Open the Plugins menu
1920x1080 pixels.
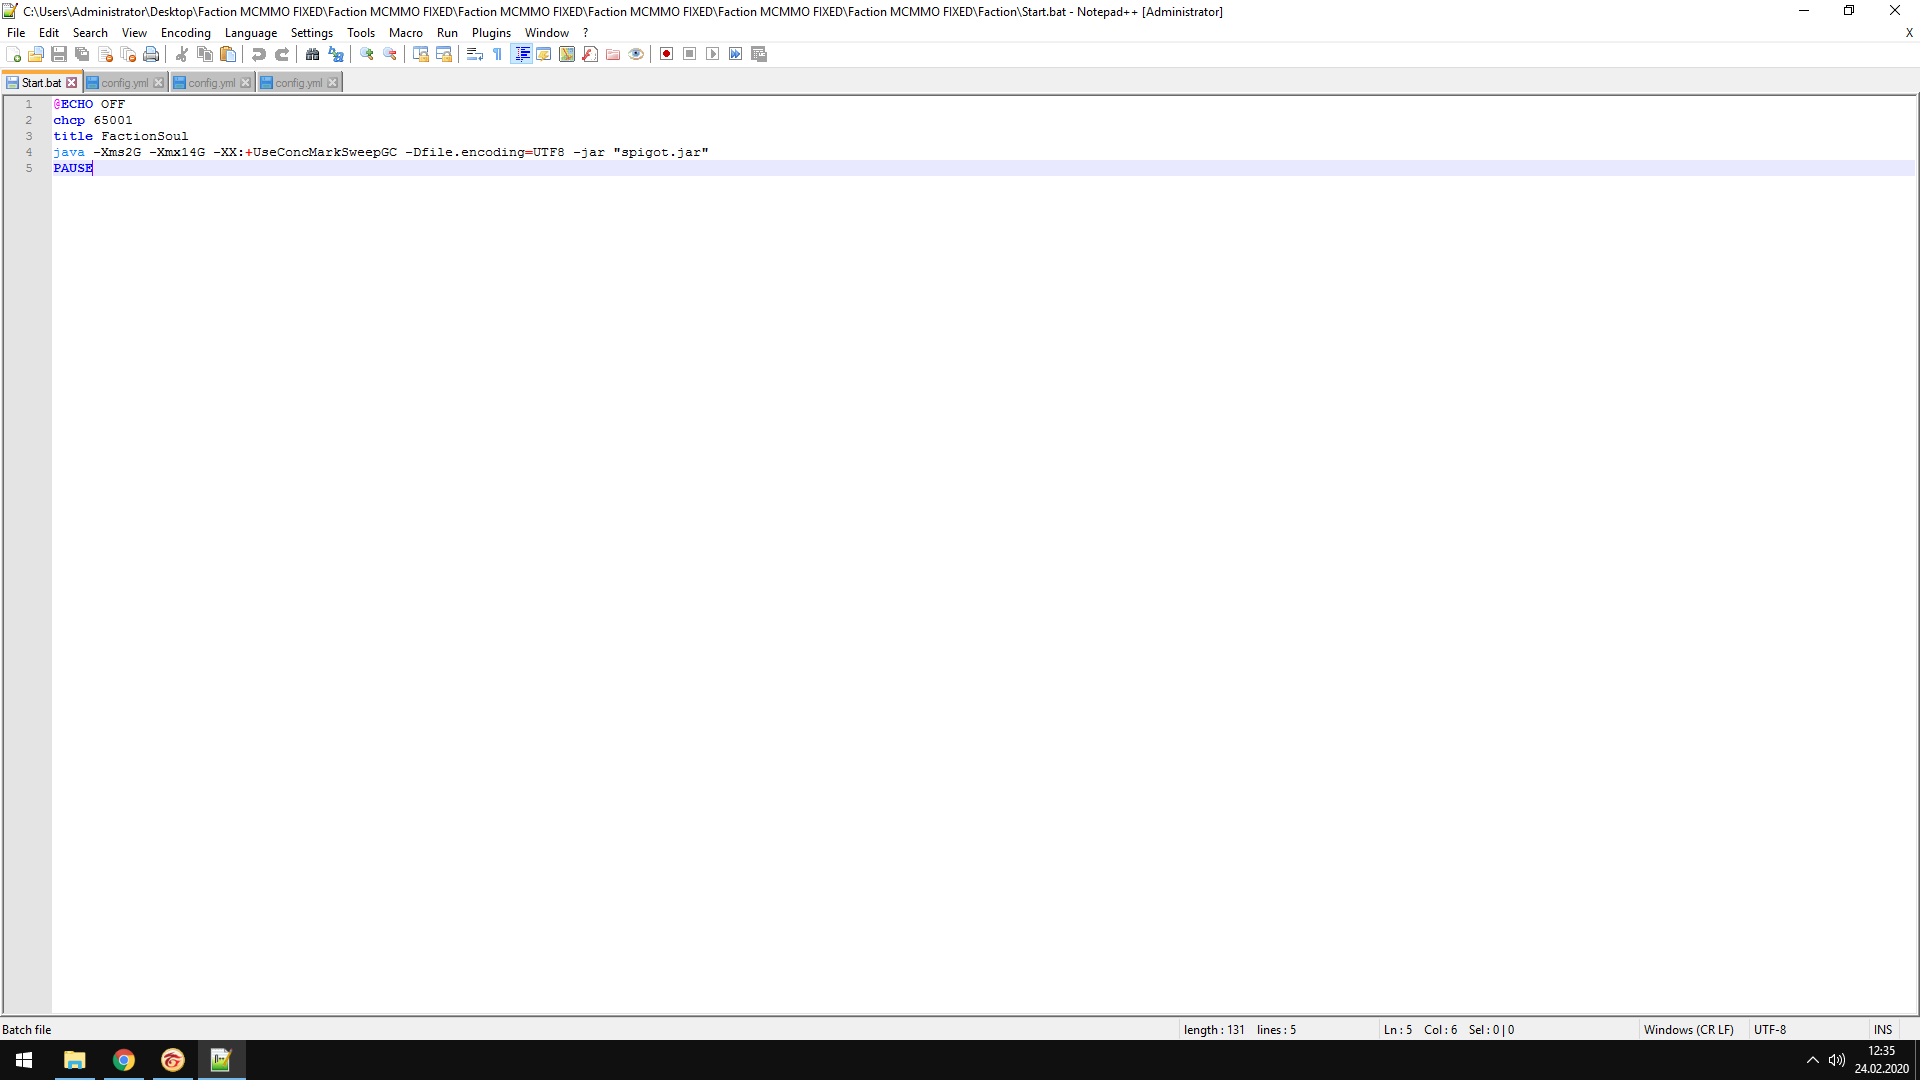(491, 33)
